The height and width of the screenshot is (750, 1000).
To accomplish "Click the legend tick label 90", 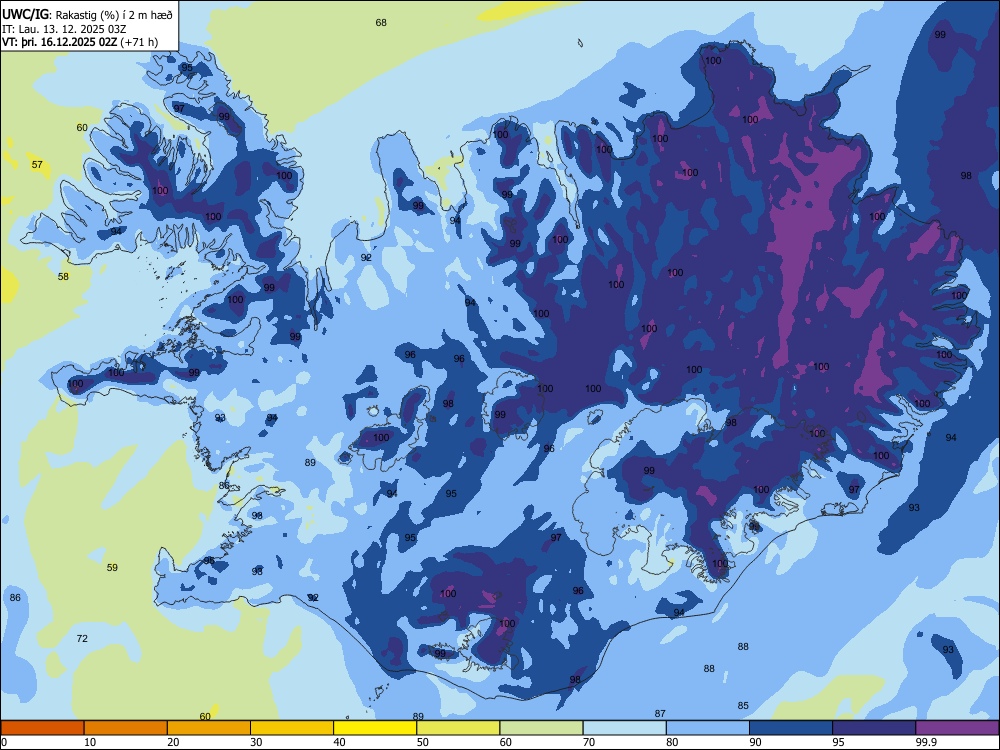I will (x=756, y=742).
